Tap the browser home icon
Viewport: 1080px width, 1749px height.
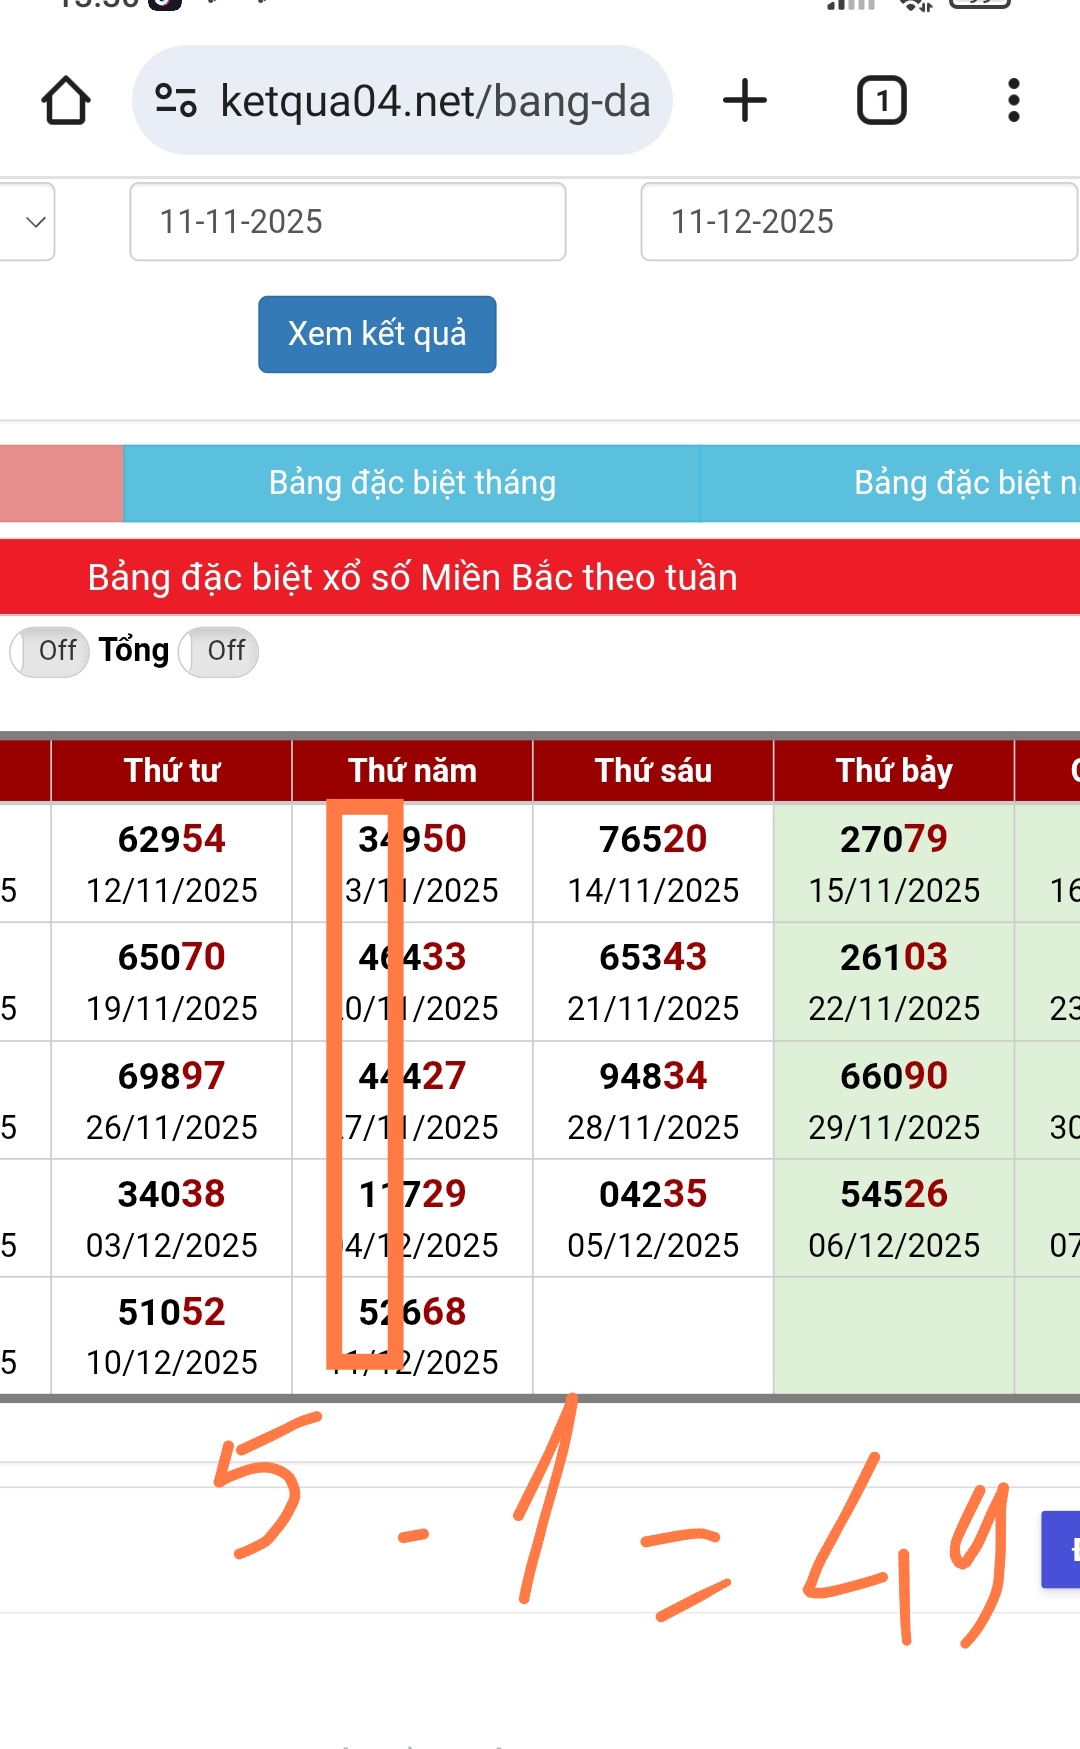coord(66,101)
